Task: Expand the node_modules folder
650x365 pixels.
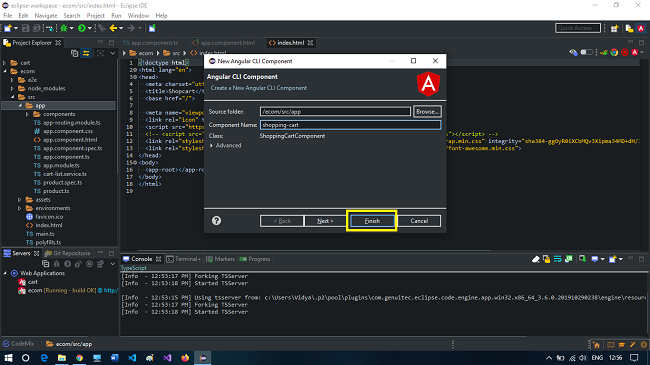Action: pyautogui.click(x=12, y=88)
